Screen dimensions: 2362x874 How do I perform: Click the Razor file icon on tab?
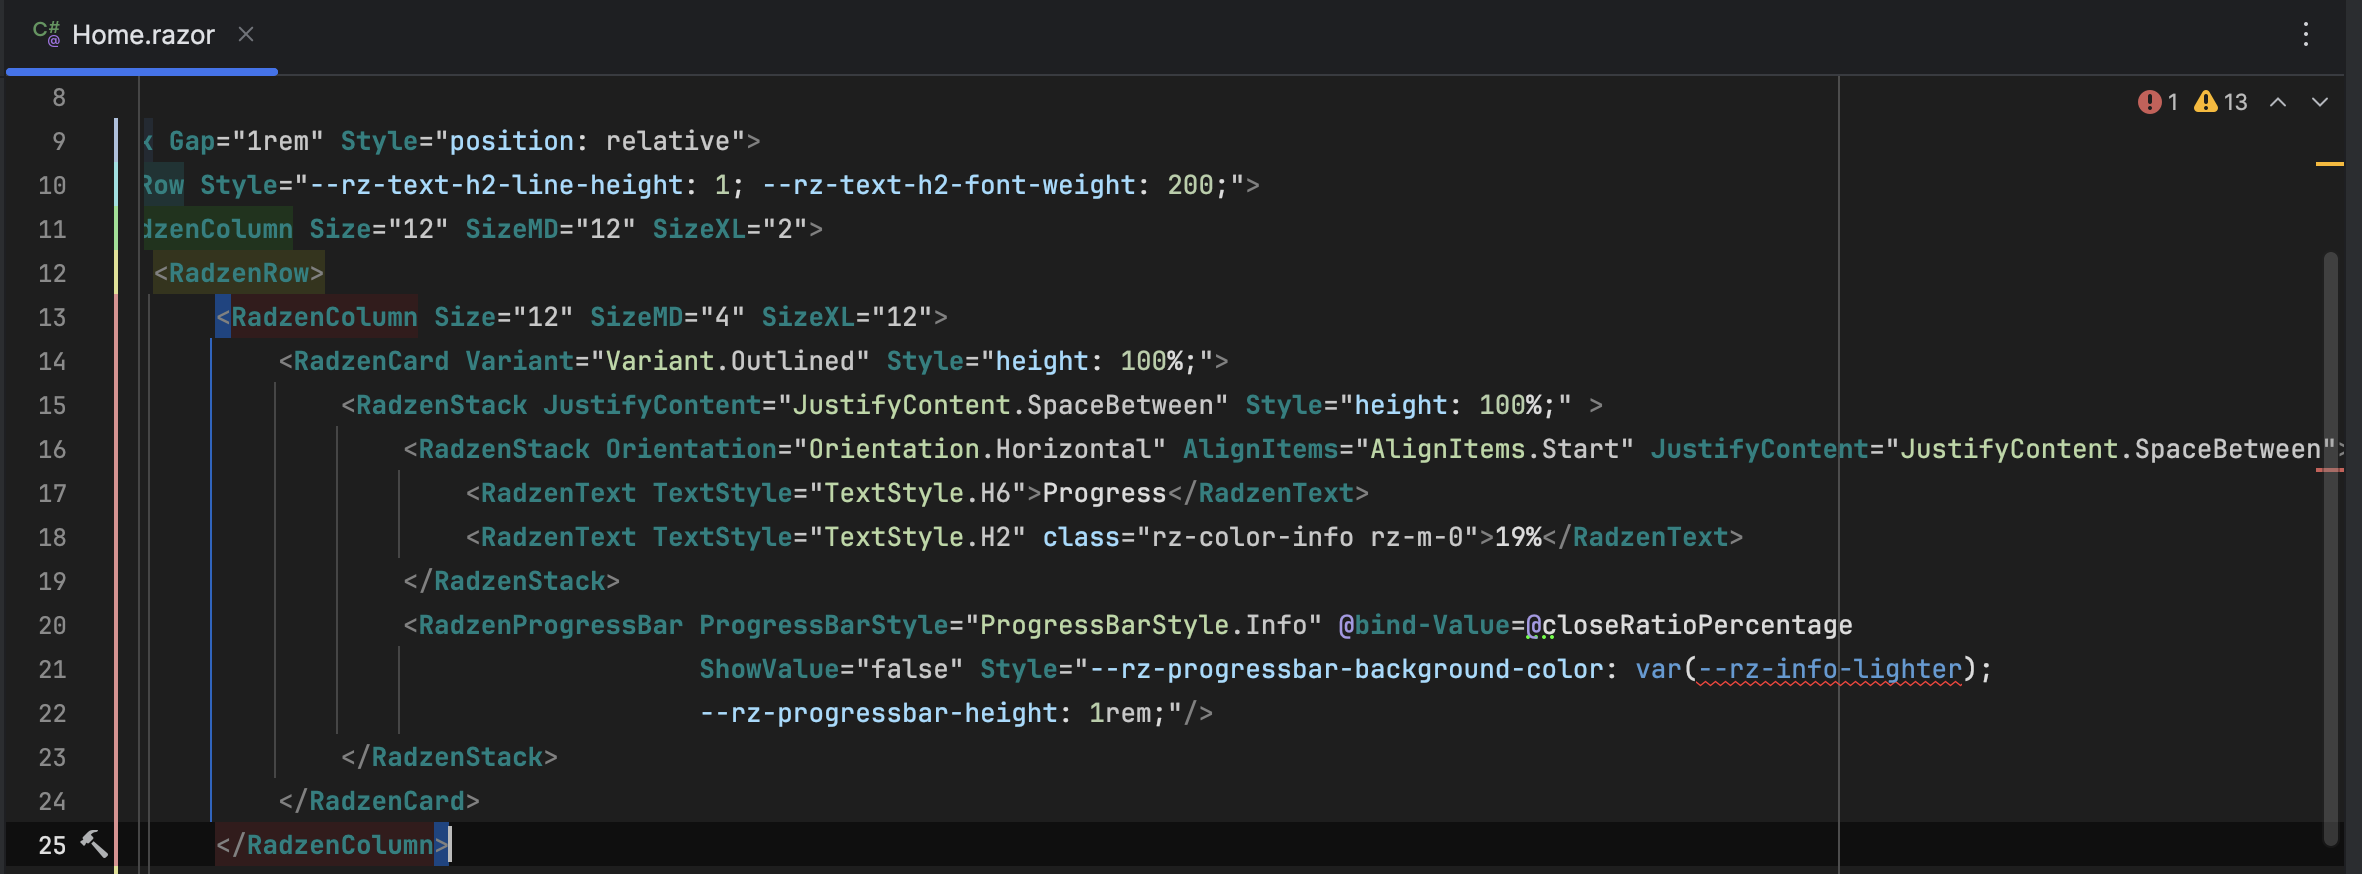coord(46,34)
